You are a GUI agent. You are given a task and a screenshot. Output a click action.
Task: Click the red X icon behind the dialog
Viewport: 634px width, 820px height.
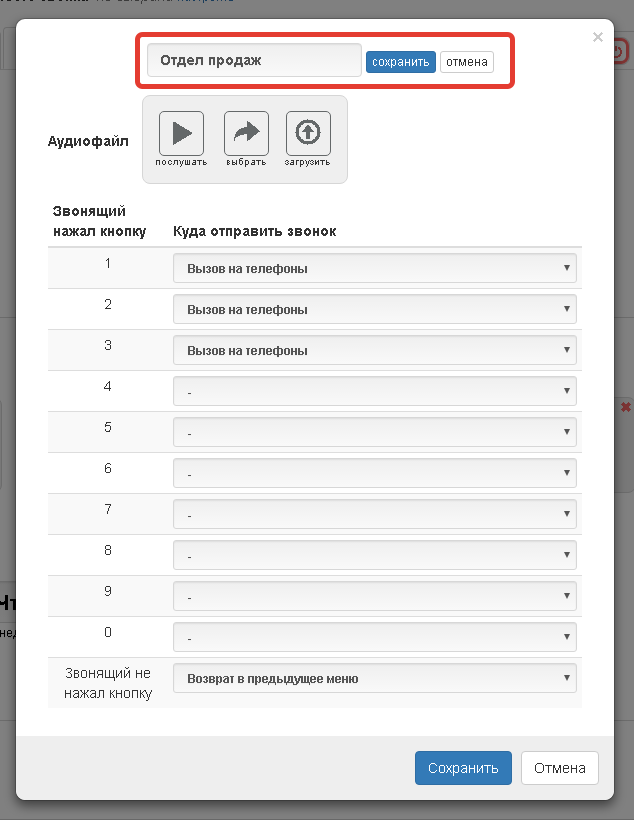[625, 407]
